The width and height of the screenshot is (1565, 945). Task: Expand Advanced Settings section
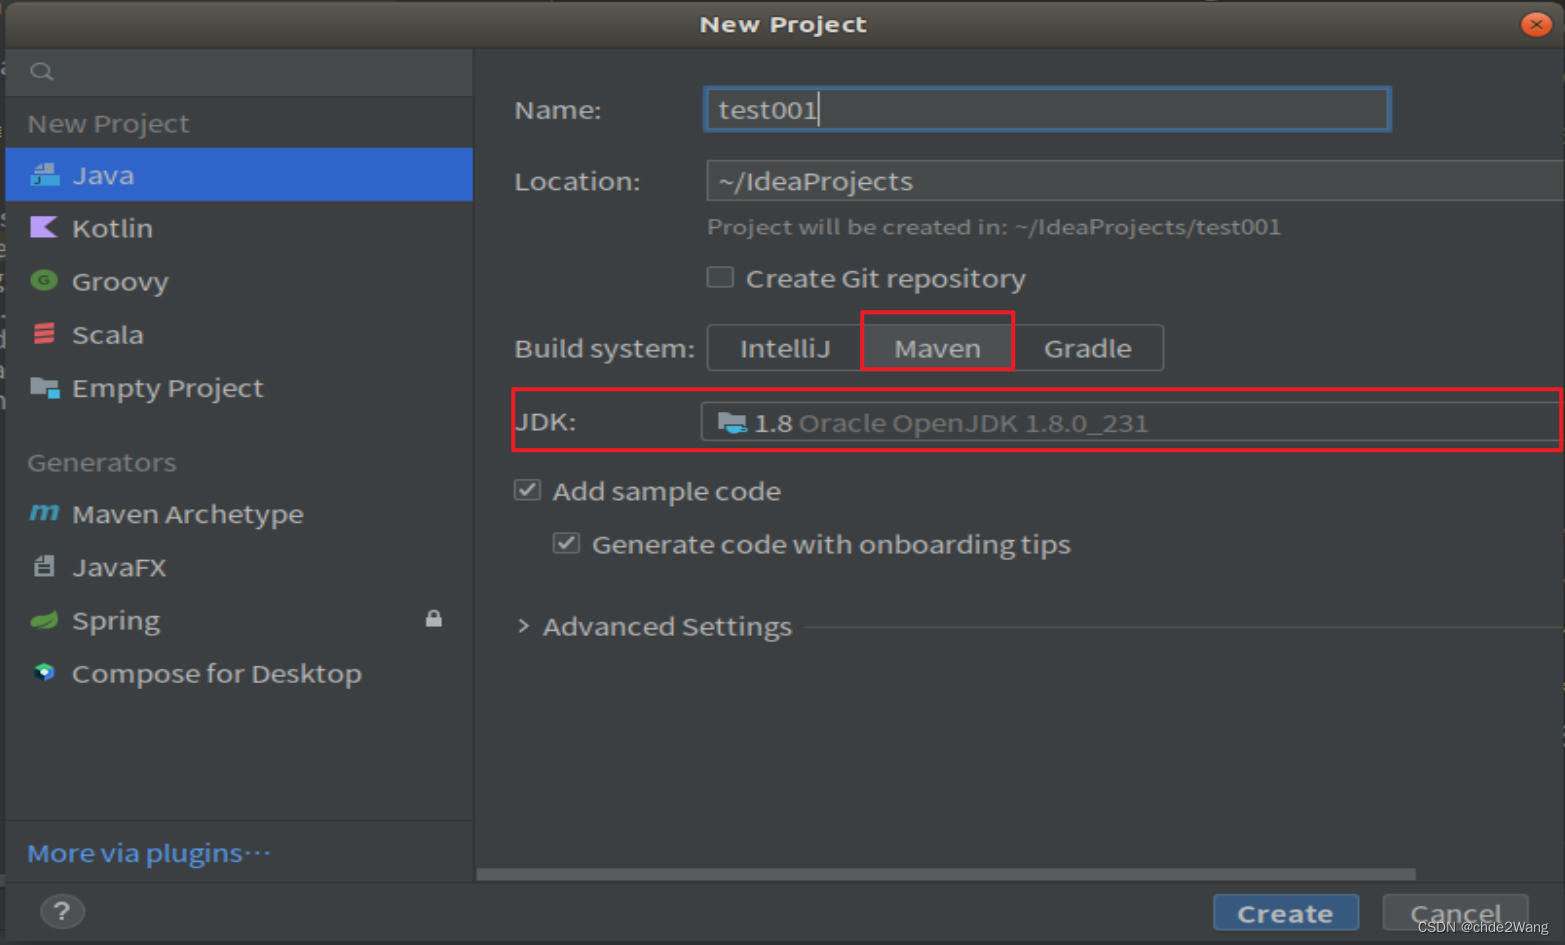[523, 626]
